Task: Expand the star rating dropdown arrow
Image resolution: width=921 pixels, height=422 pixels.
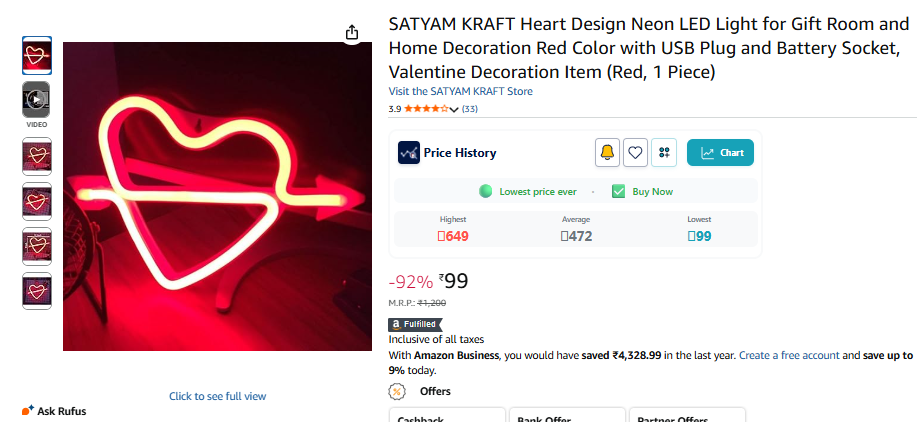Action: (x=454, y=109)
